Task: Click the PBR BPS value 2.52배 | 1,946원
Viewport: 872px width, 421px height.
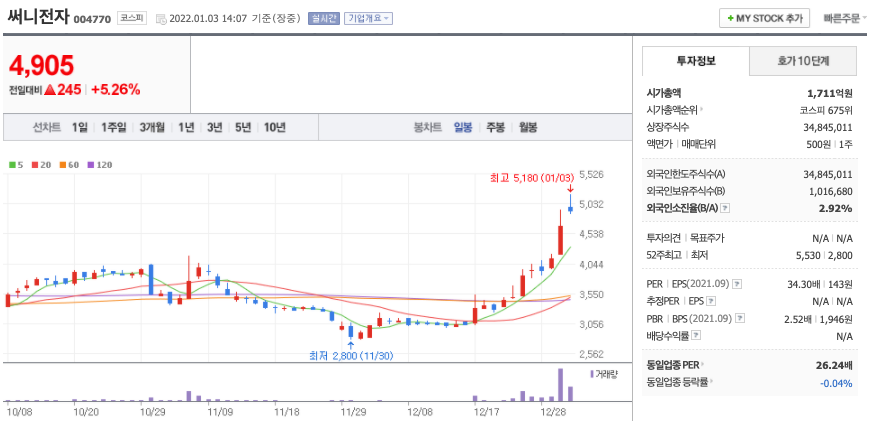Action: [818, 319]
